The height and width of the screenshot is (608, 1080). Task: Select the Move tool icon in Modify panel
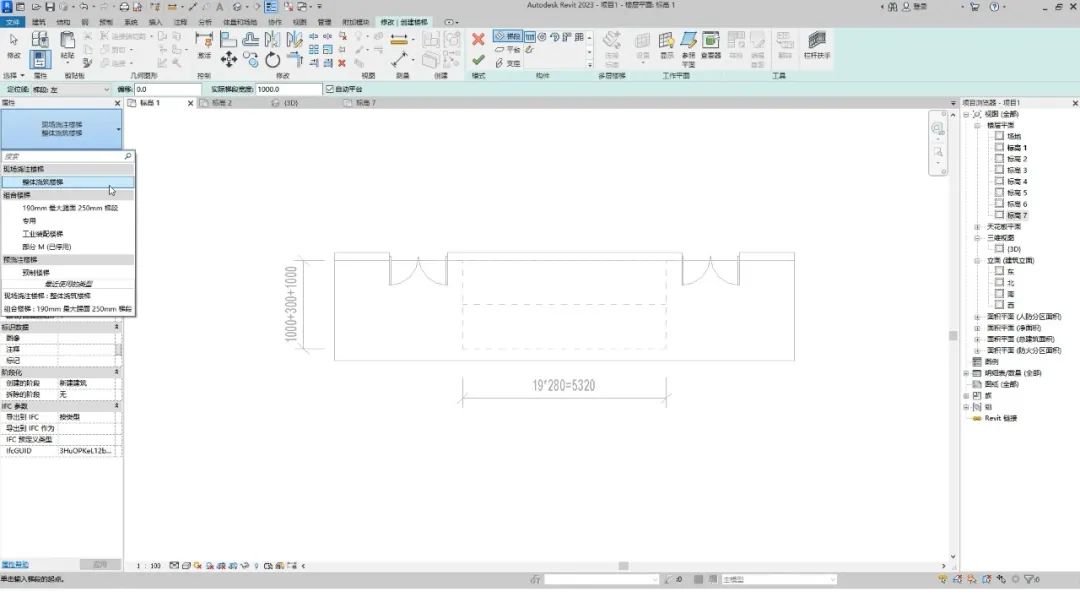pos(229,60)
